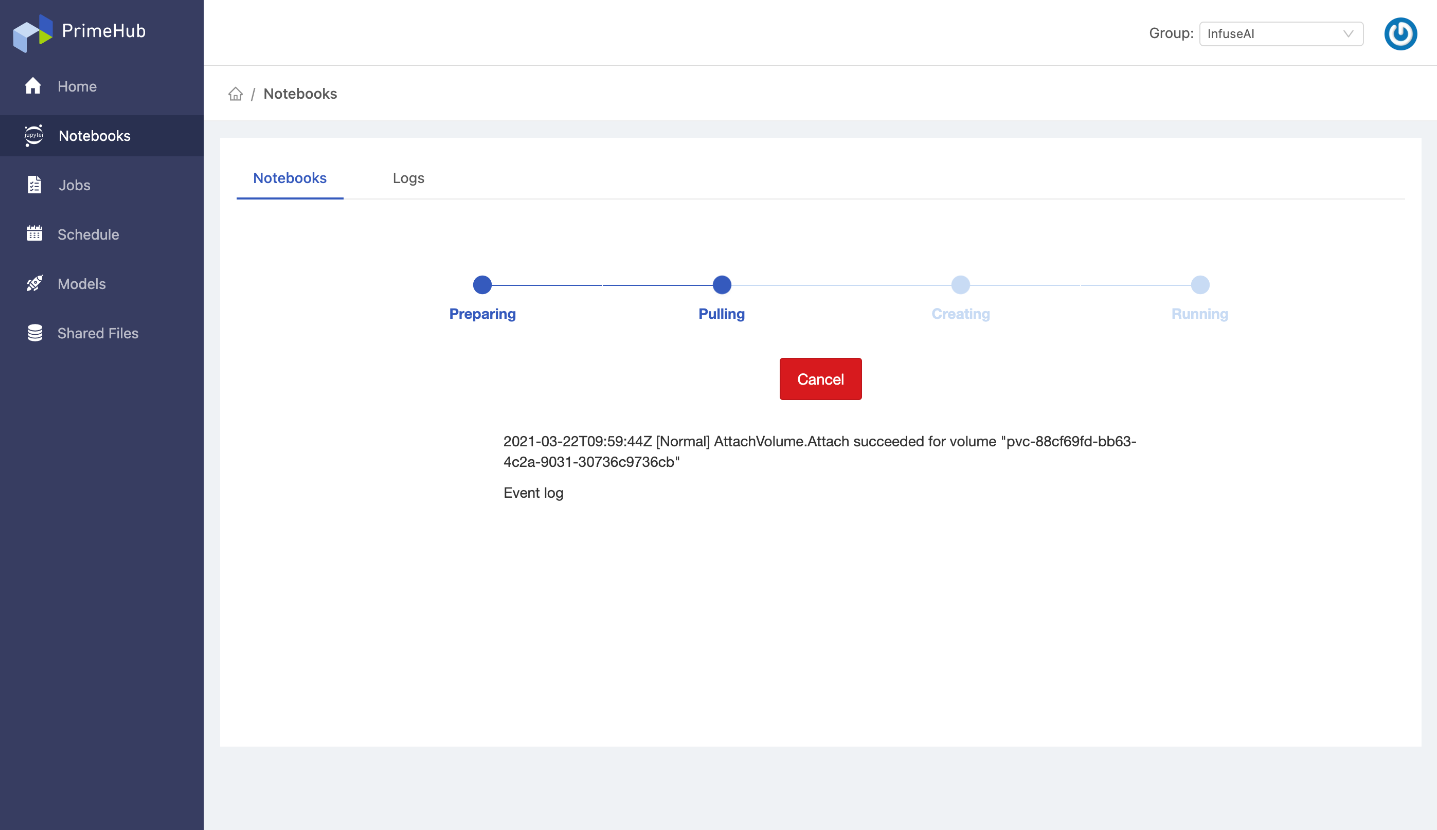This screenshot has width=1437, height=830.
Task: Click the Schedule calendar icon in sidebar
Action: point(34,234)
